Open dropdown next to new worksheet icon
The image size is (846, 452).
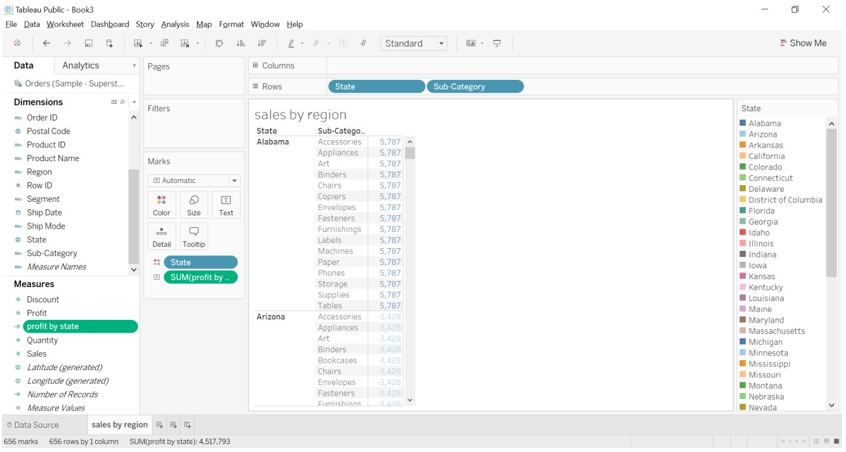point(151,43)
